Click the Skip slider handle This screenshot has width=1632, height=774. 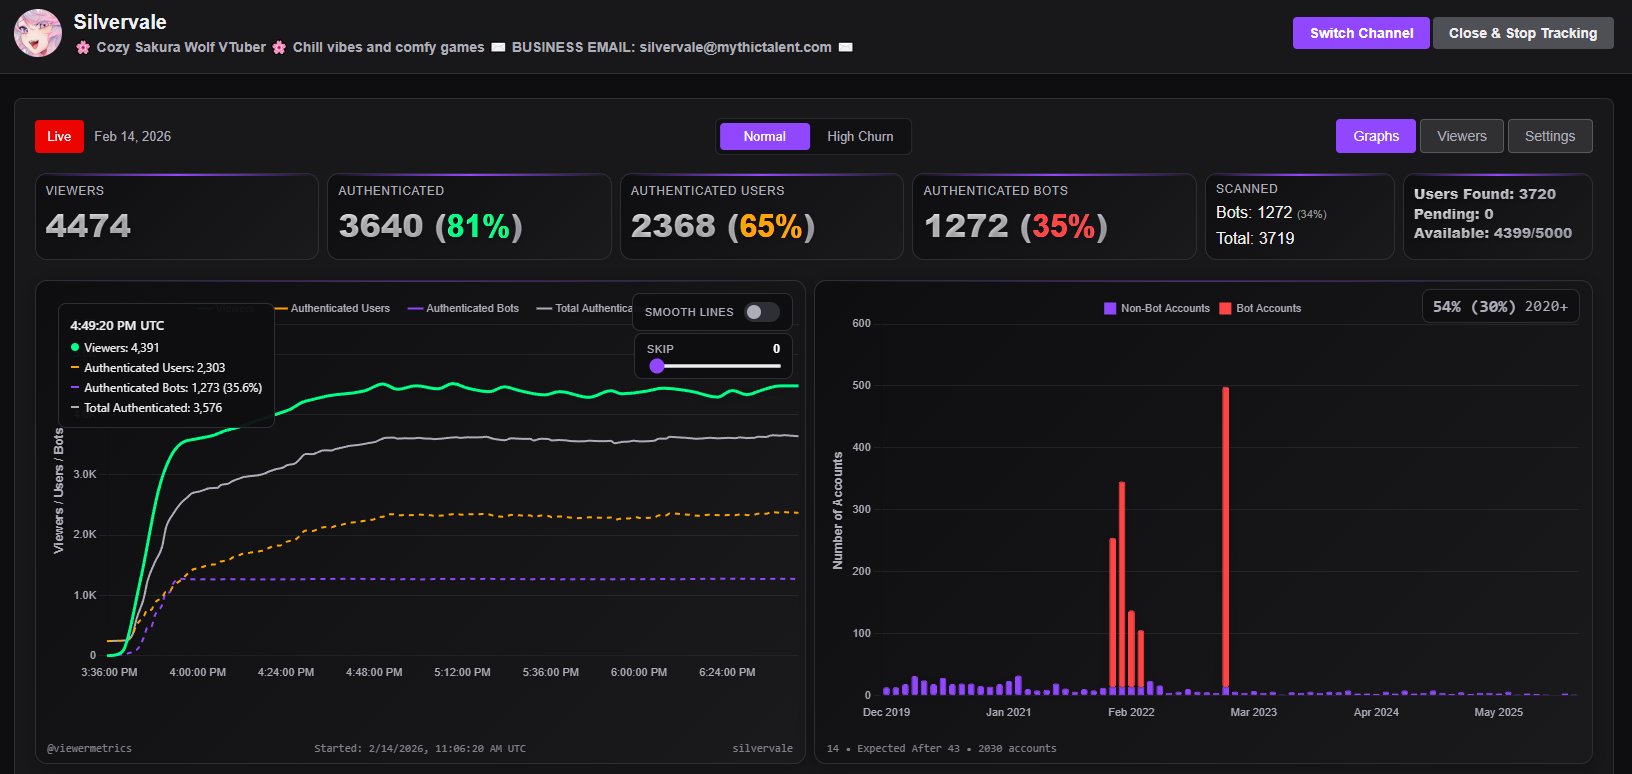[x=657, y=366]
